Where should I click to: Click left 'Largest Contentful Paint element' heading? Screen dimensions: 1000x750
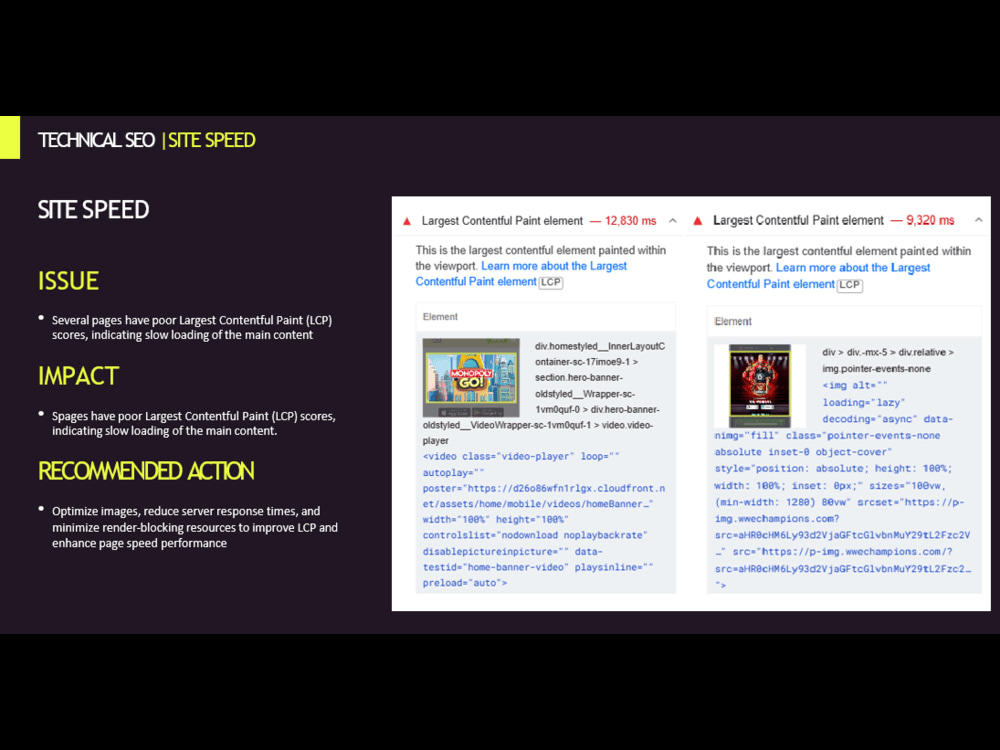[x=502, y=221]
